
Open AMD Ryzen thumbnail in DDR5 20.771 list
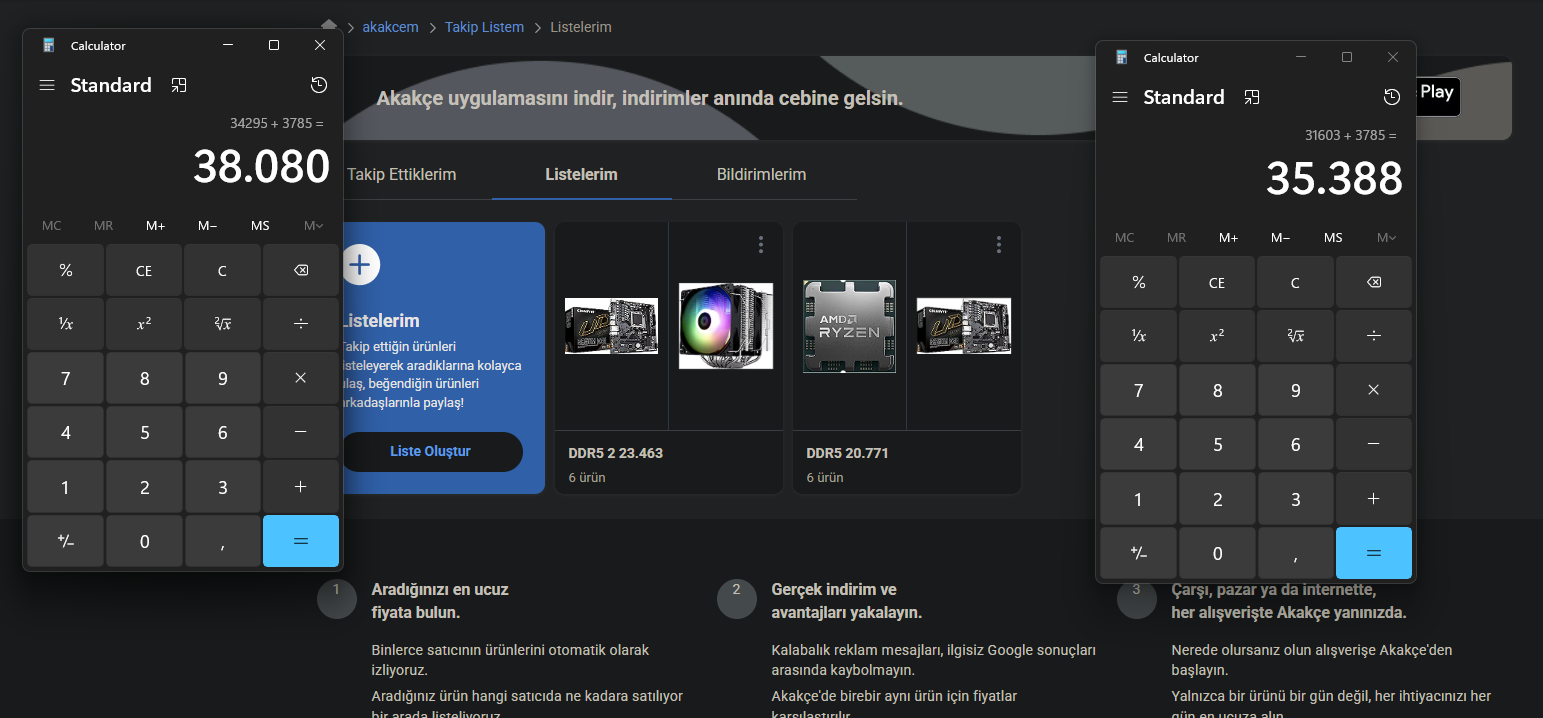point(849,326)
